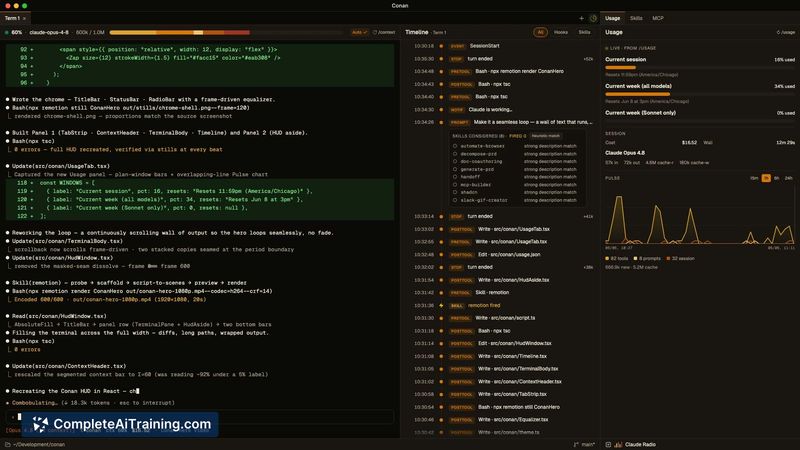800x450 pixels.
Task: Select timeline entry Edit src/conan/HudWindow.tsx
Action: [x=504, y=343]
